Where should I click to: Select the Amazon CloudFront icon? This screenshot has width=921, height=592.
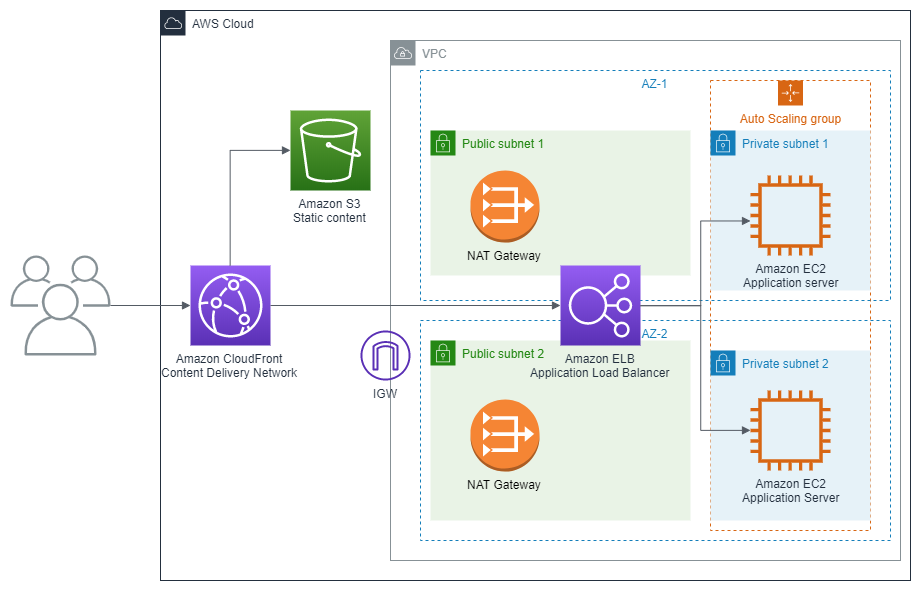point(230,305)
